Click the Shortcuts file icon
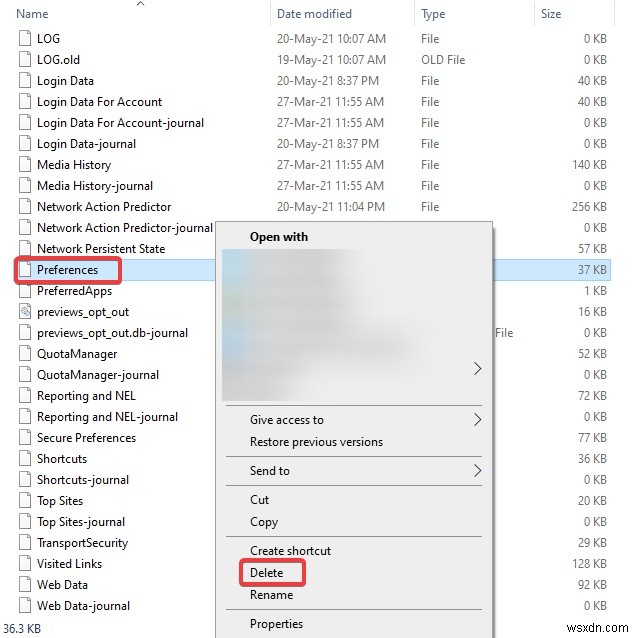This screenshot has height=638, width=640. coord(25,459)
